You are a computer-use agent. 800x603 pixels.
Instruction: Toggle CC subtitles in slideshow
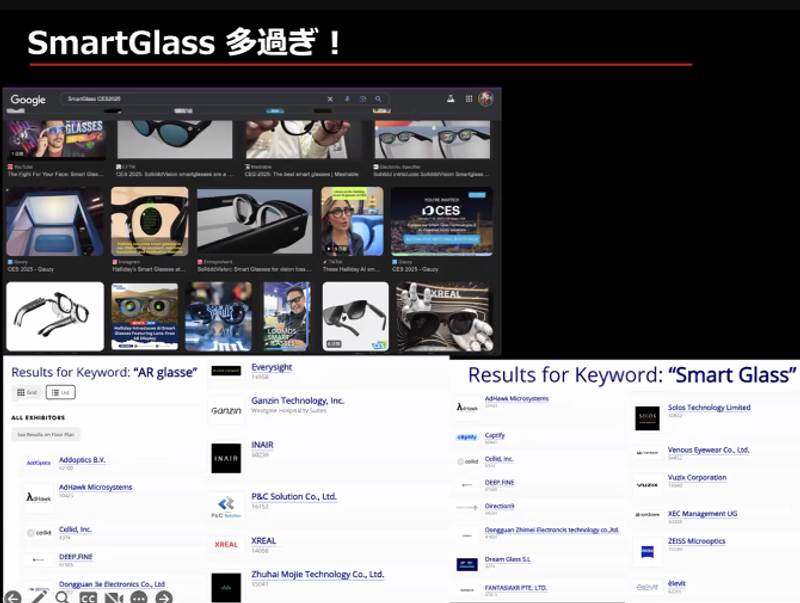pos(88,598)
